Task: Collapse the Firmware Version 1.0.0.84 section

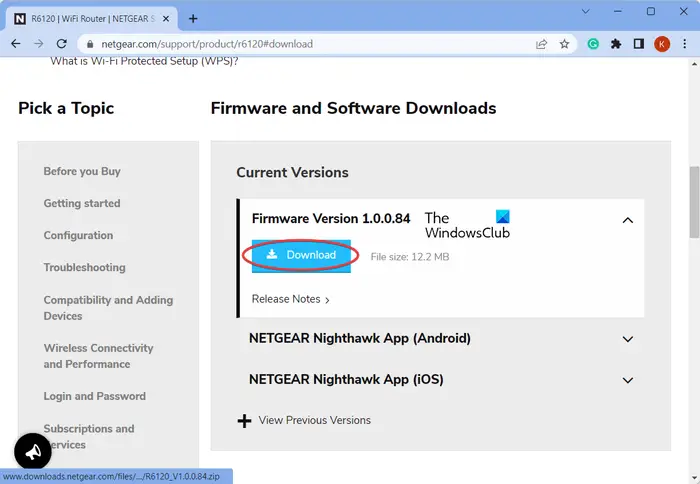Action: 628,220
